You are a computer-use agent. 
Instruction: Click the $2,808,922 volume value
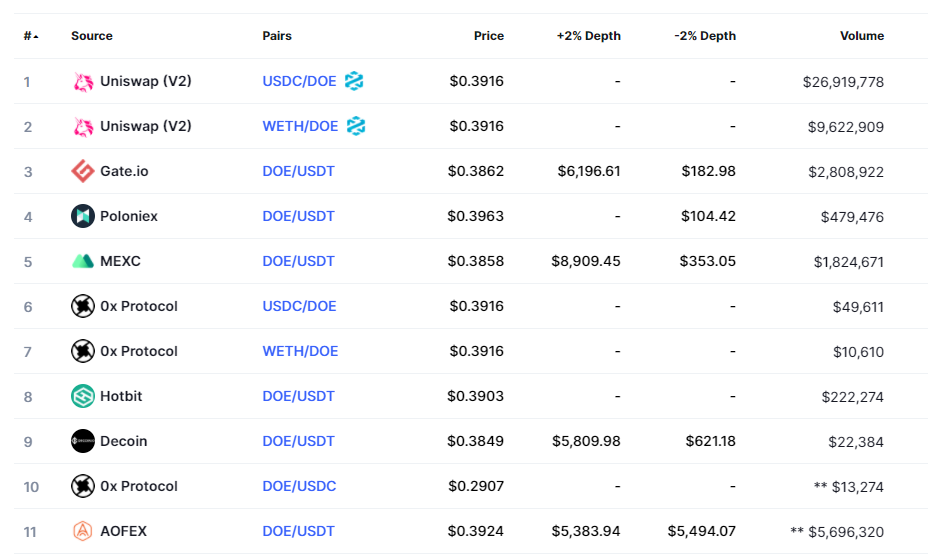(x=846, y=172)
